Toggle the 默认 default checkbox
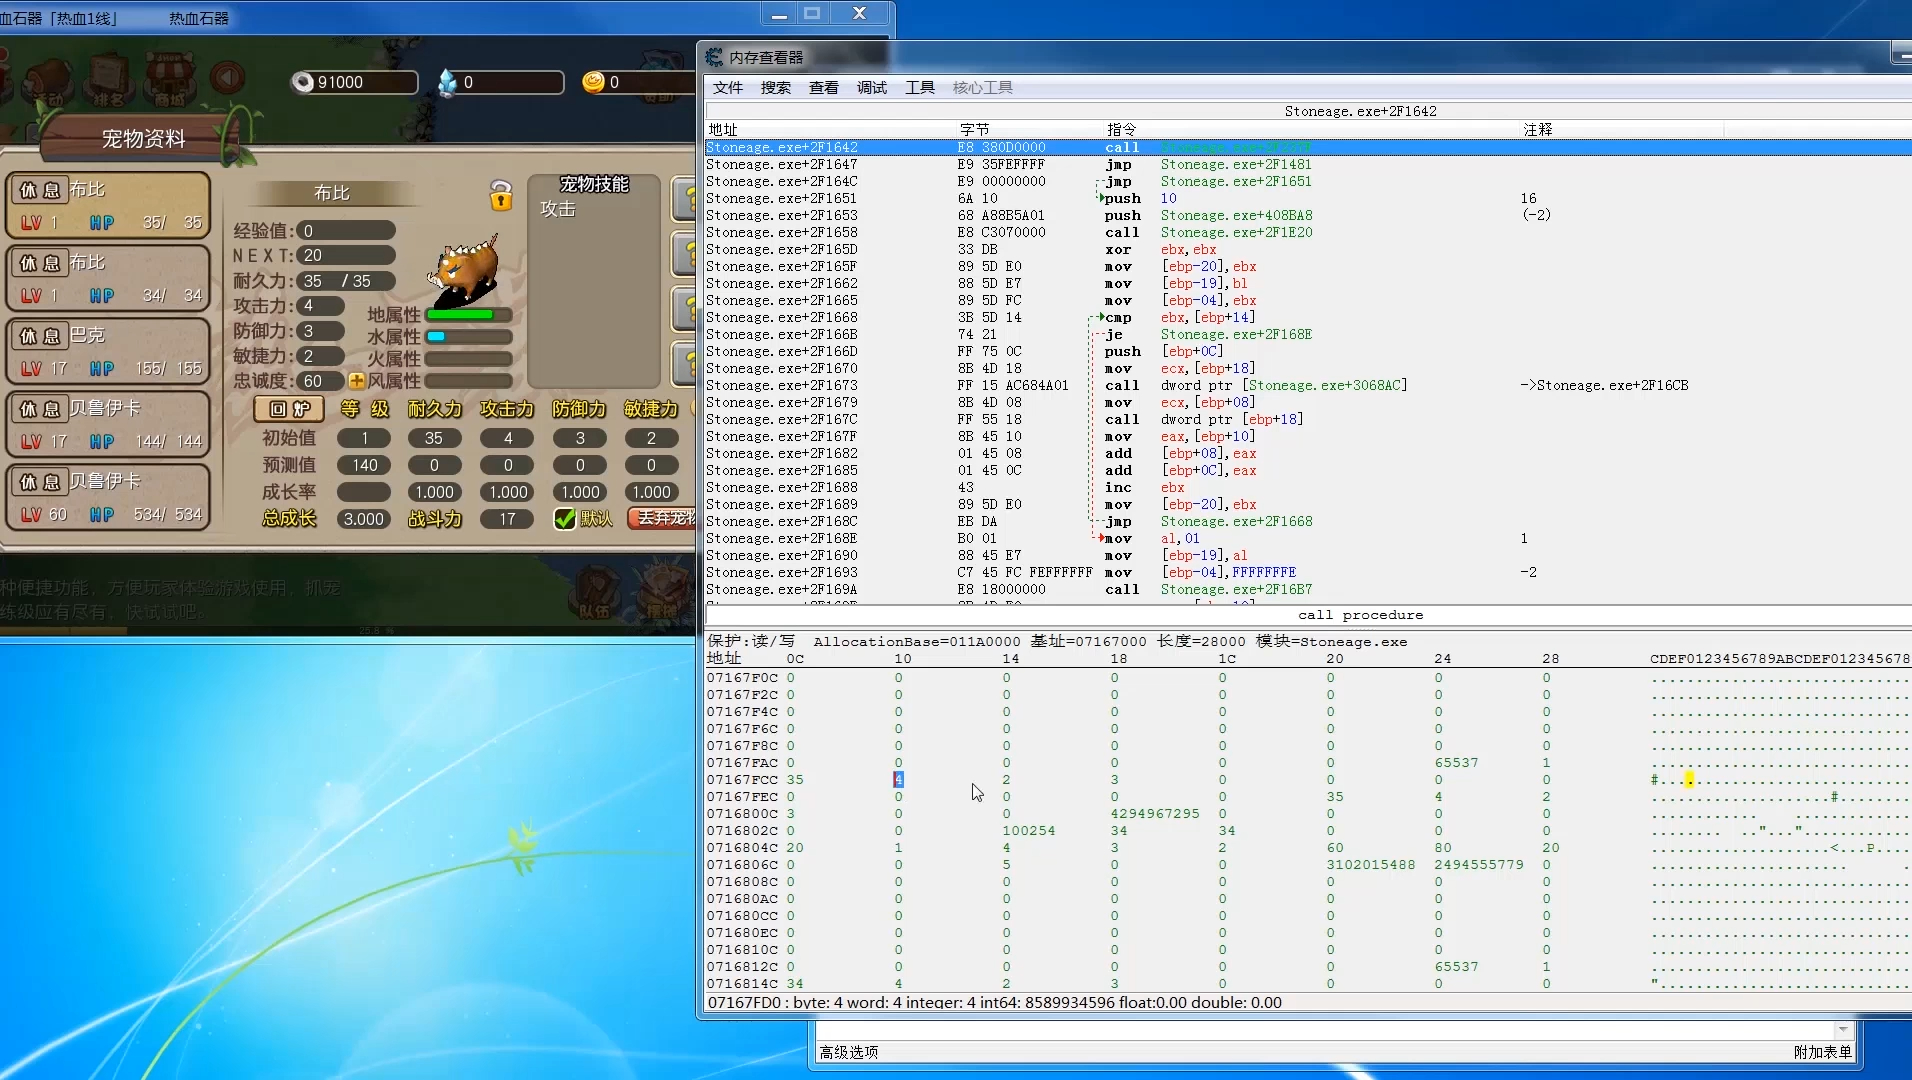This screenshot has width=1912, height=1080. [565, 518]
